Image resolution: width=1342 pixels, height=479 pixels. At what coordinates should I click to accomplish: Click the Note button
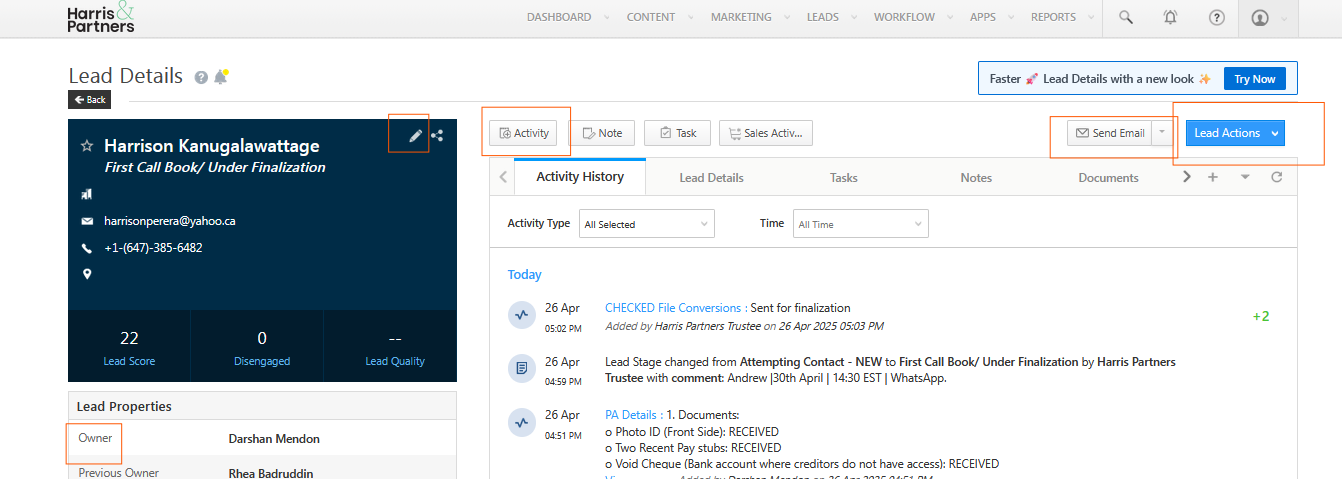[602, 133]
